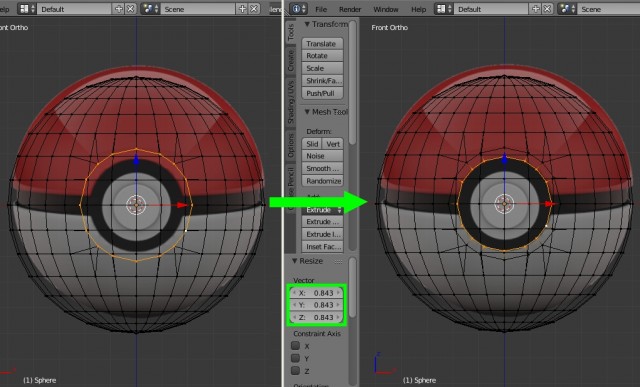Switch to the Shading / UVs tab
The image size is (640, 387).
click(x=291, y=102)
